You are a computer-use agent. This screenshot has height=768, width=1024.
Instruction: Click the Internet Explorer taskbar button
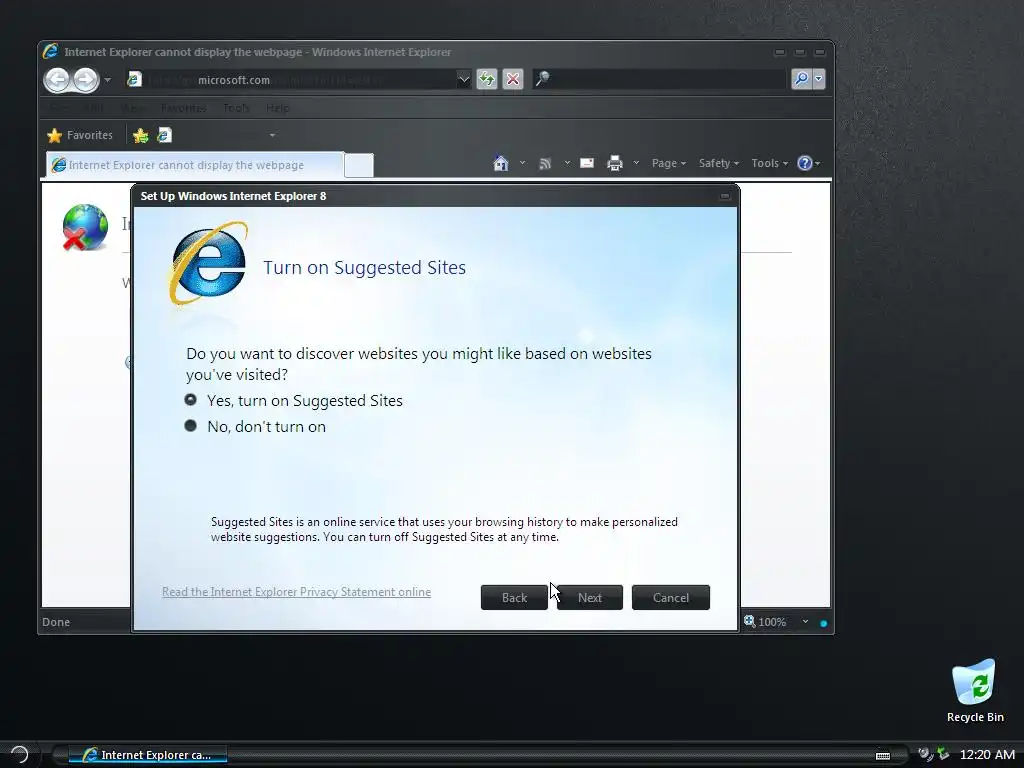[x=148, y=755]
